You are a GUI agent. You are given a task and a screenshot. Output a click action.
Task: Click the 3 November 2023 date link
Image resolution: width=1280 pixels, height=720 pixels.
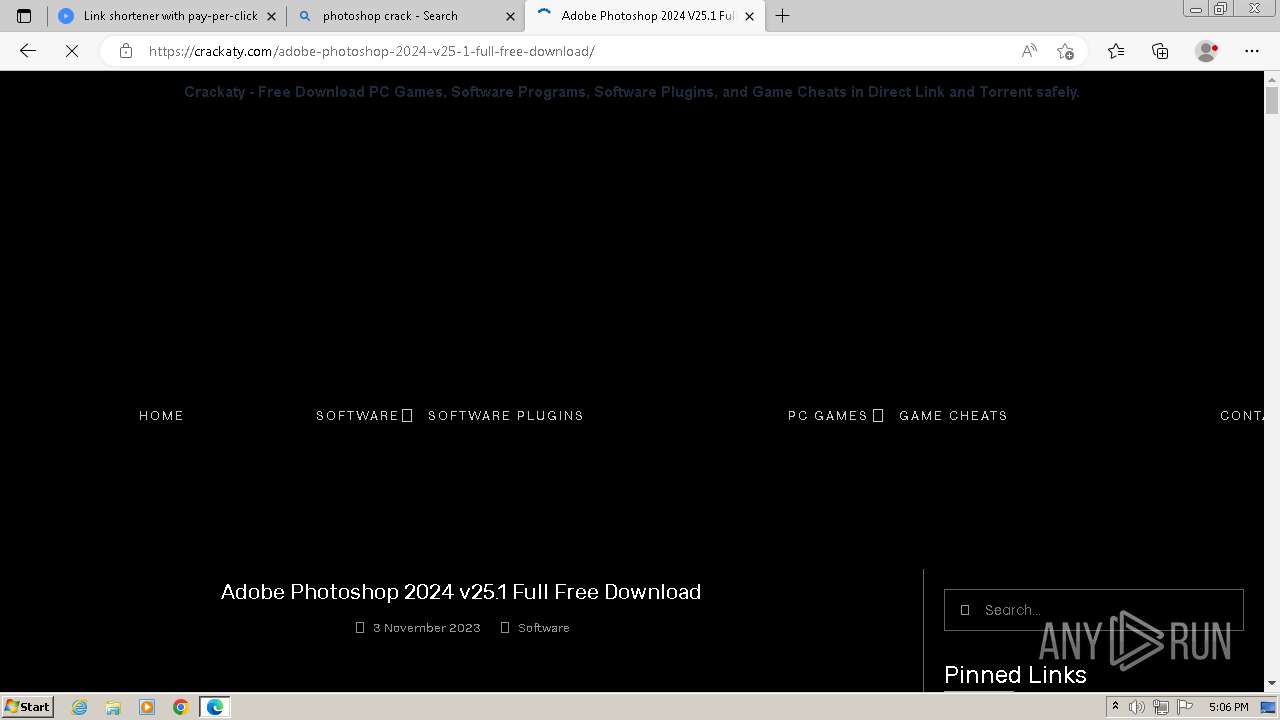tap(426, 628)
